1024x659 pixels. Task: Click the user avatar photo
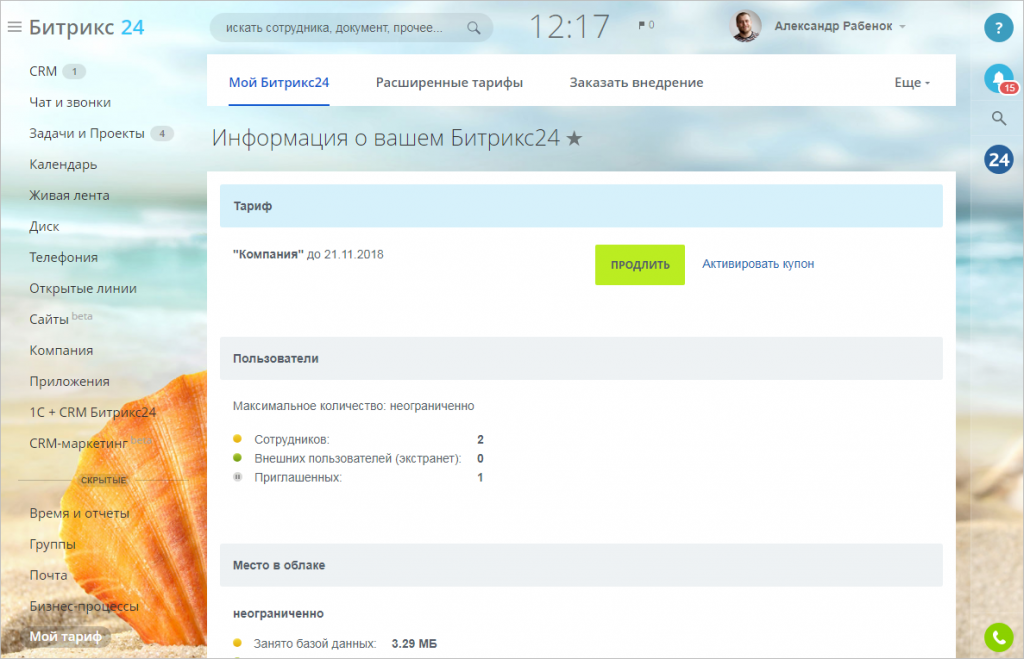[x=745, y=27]
